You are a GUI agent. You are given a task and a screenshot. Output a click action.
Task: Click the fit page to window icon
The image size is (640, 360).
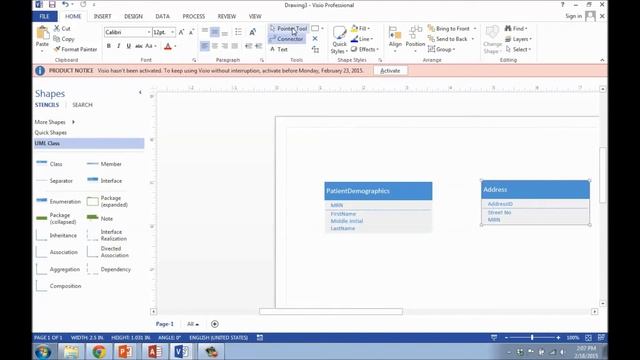[588, 338]
